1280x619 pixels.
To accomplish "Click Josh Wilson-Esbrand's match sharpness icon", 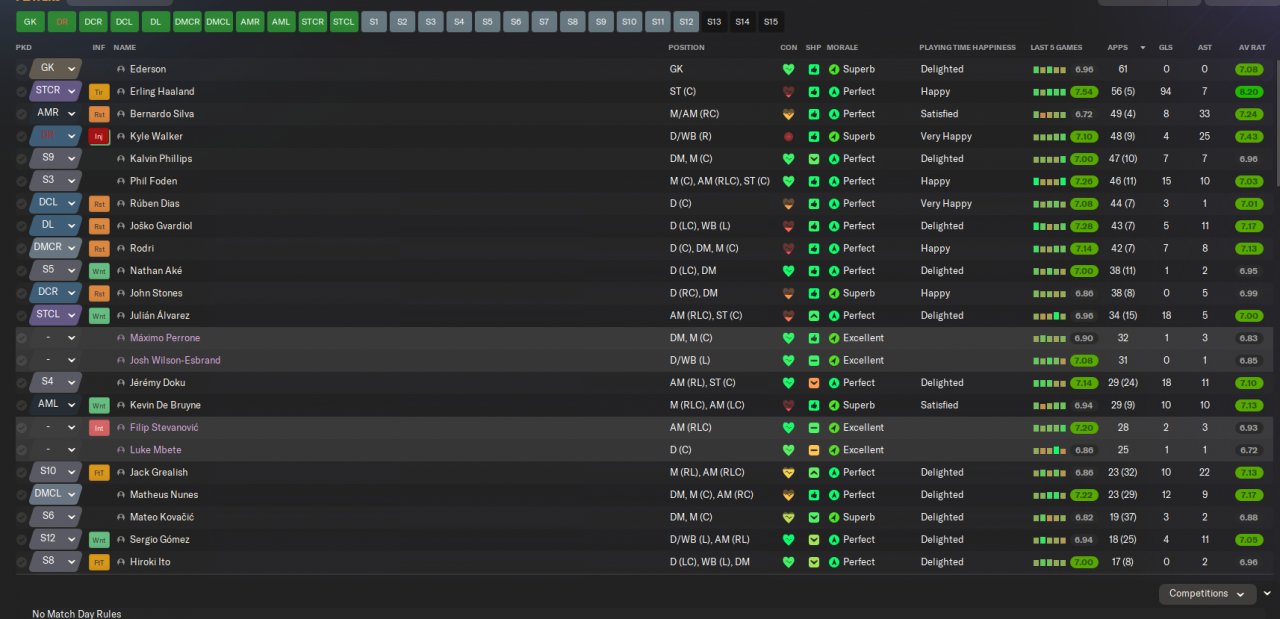I will pos(814,360).
